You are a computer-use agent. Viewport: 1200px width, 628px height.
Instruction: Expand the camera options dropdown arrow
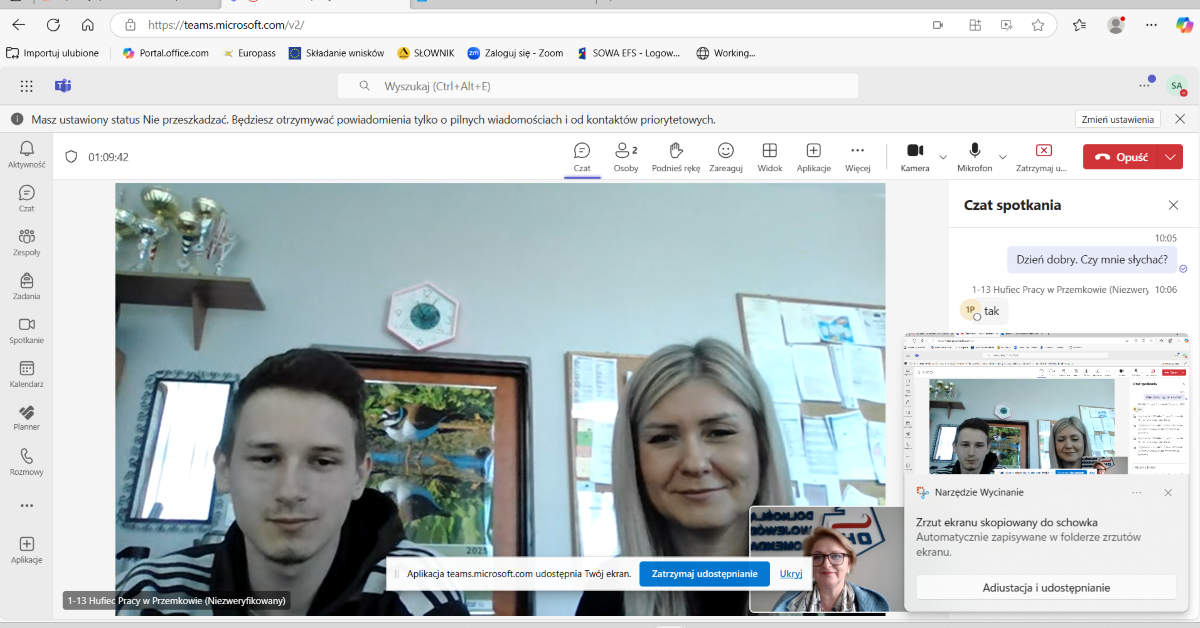(943, 157)
